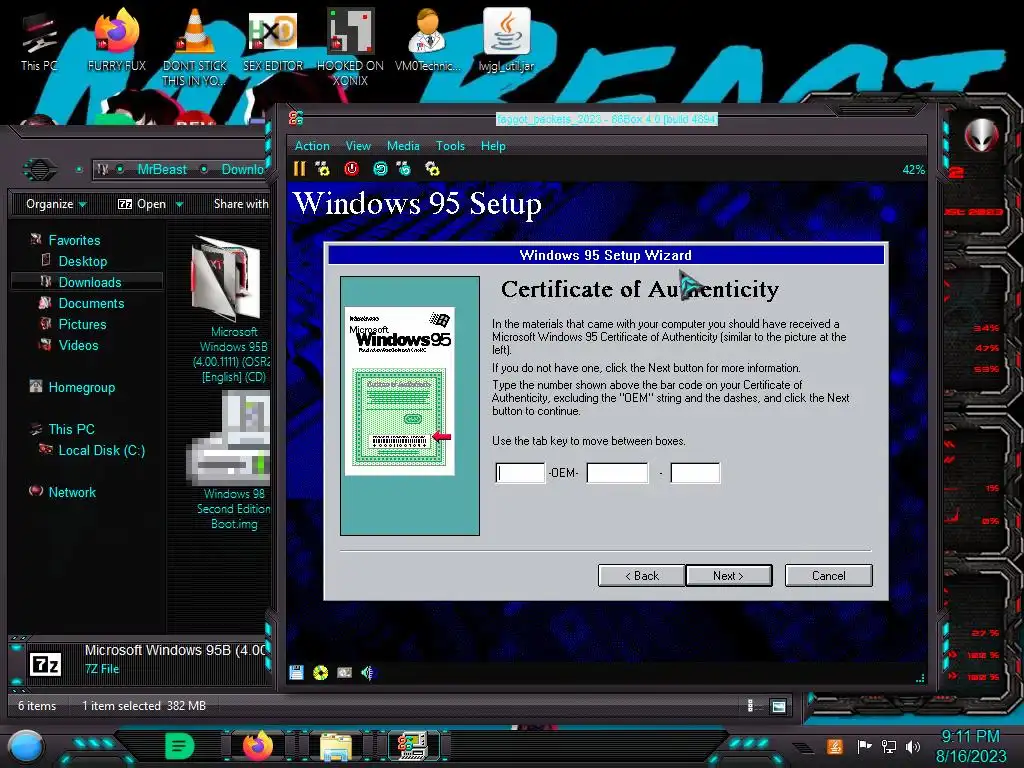The width and height of the screenshot is (1024, 768).
Task: Click the Java update tray icon
Action: pyautogui.click(x=835, y=746)
